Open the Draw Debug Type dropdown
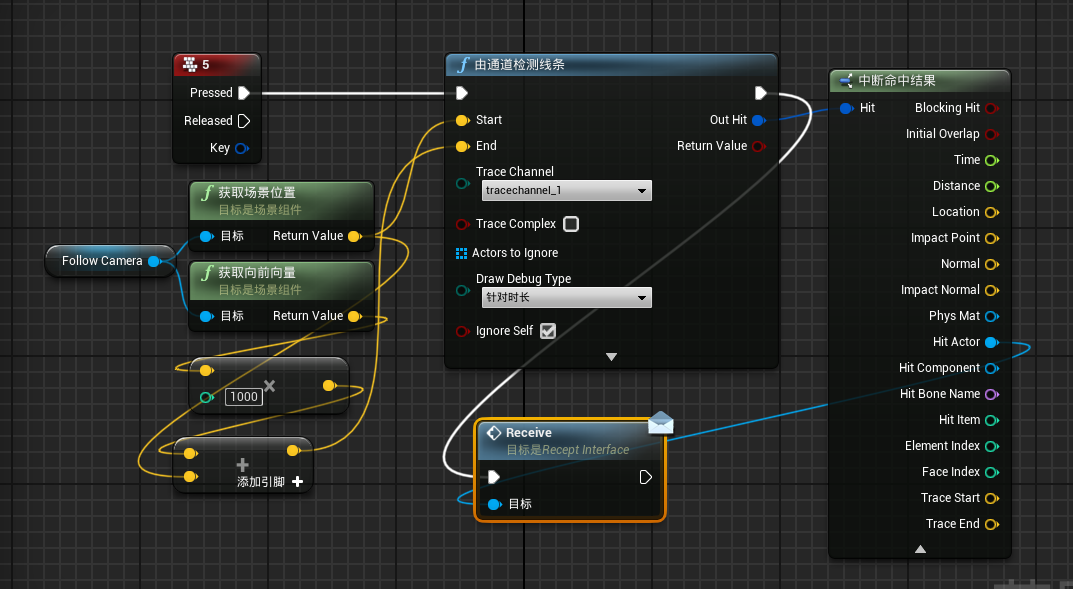 tap(566, 297)
